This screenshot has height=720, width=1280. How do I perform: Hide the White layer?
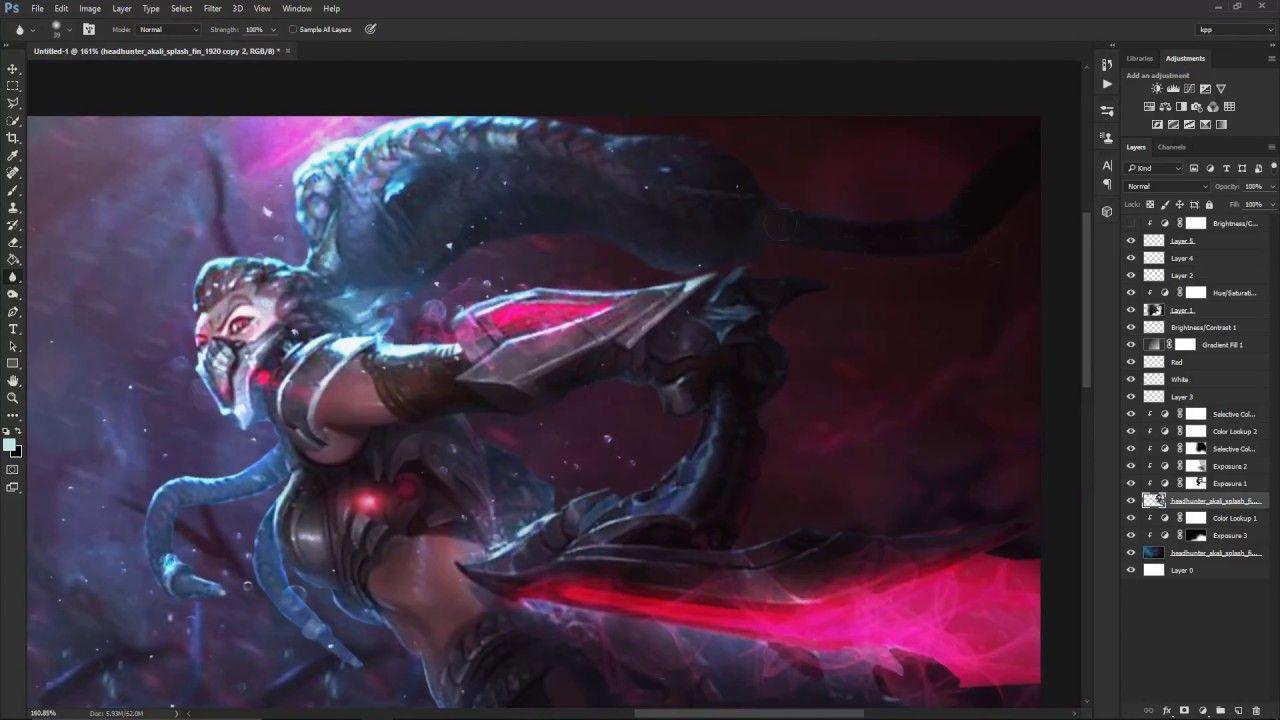tap(1131, 379)
